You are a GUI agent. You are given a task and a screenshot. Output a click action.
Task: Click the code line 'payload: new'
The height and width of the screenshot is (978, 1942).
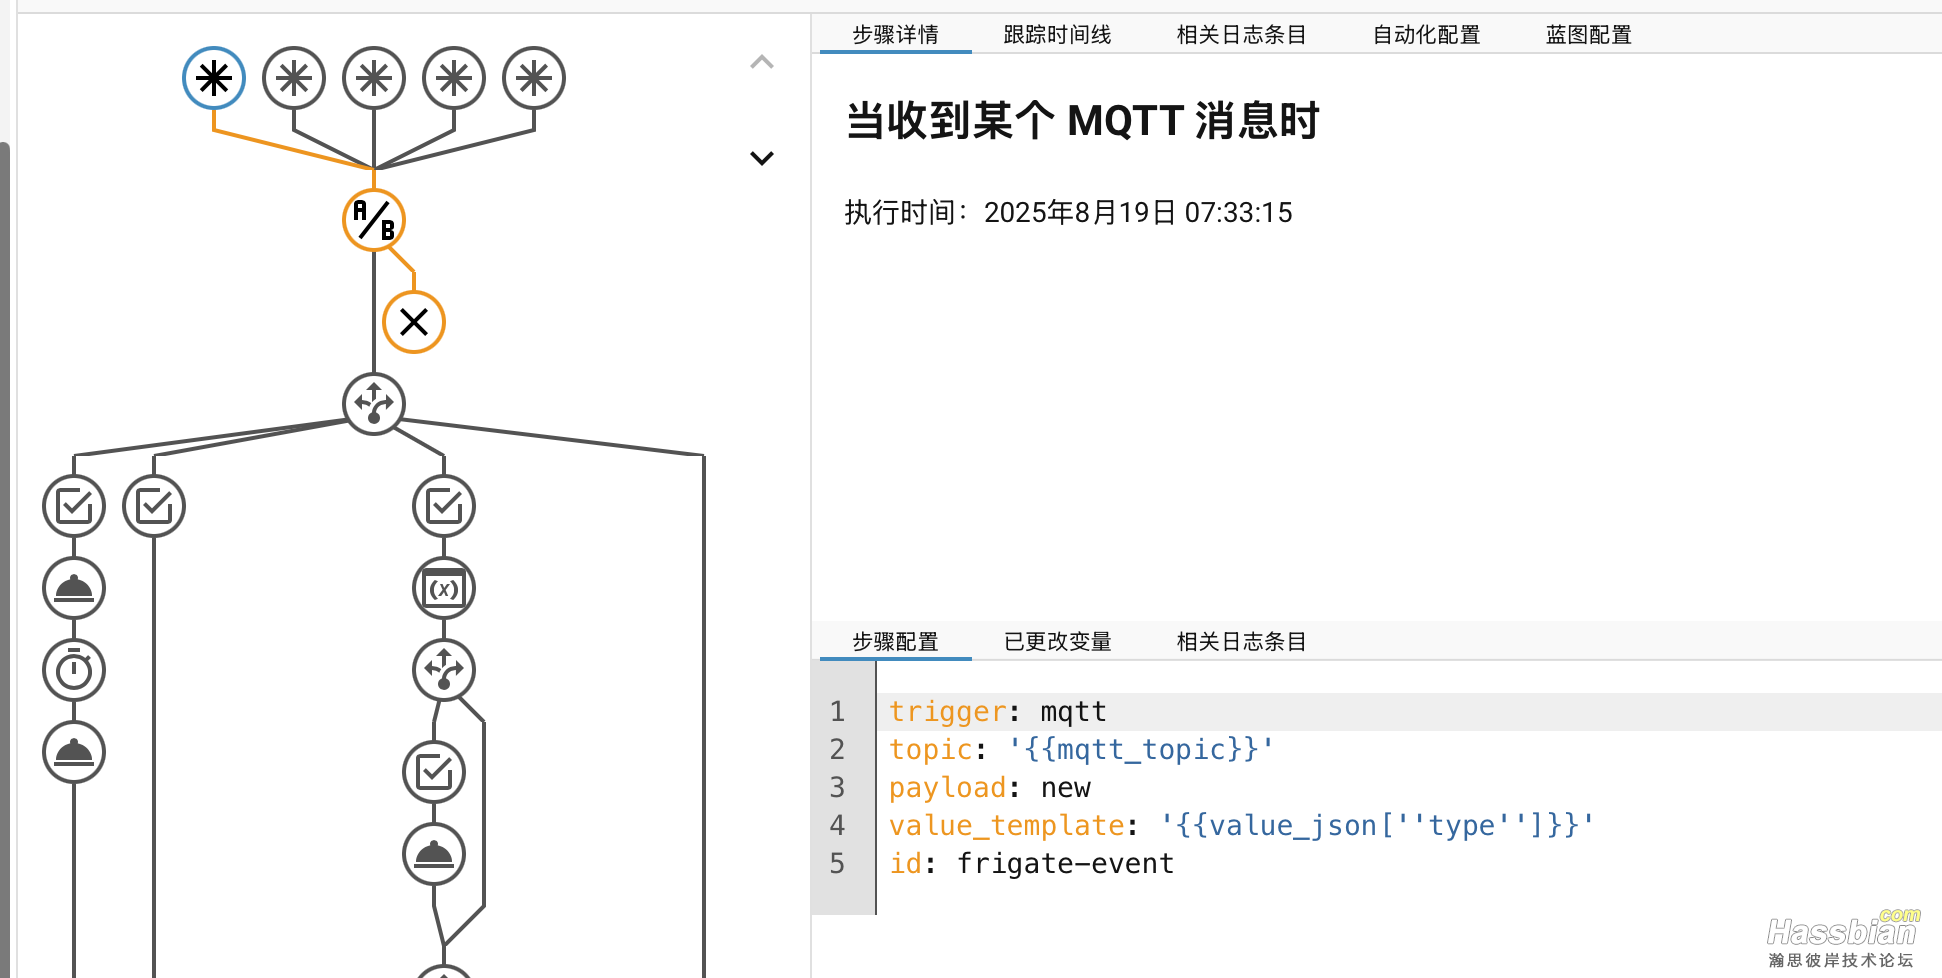click(x=990, y=788)
